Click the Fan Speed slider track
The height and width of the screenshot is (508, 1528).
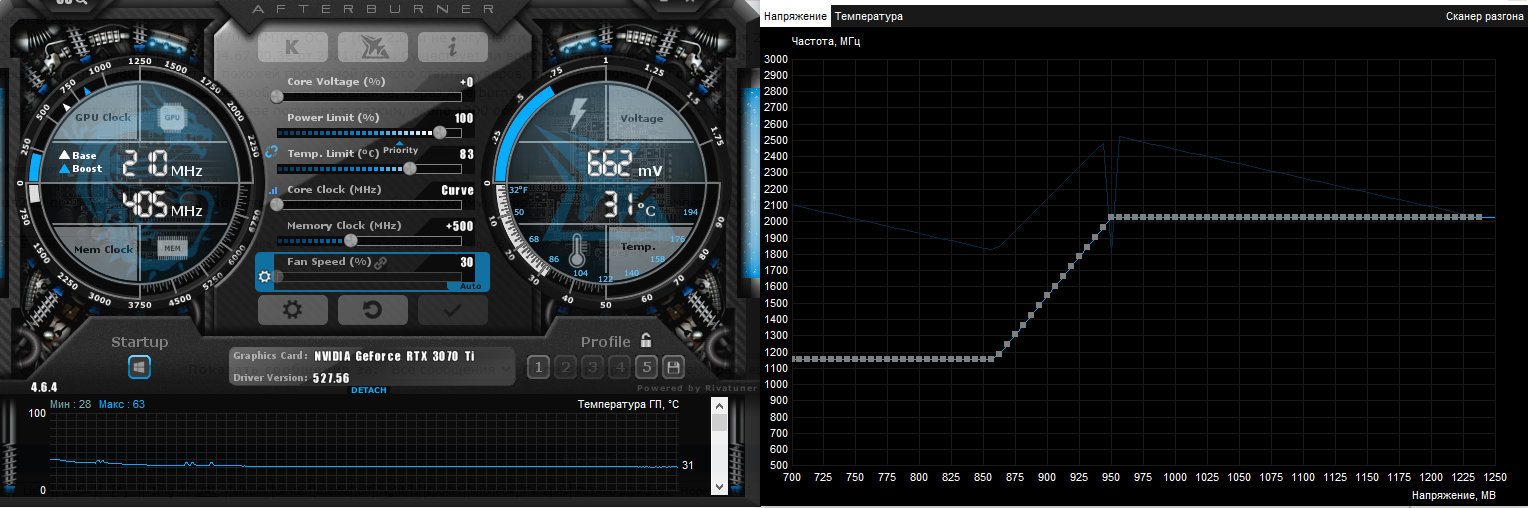click(369, 277)
